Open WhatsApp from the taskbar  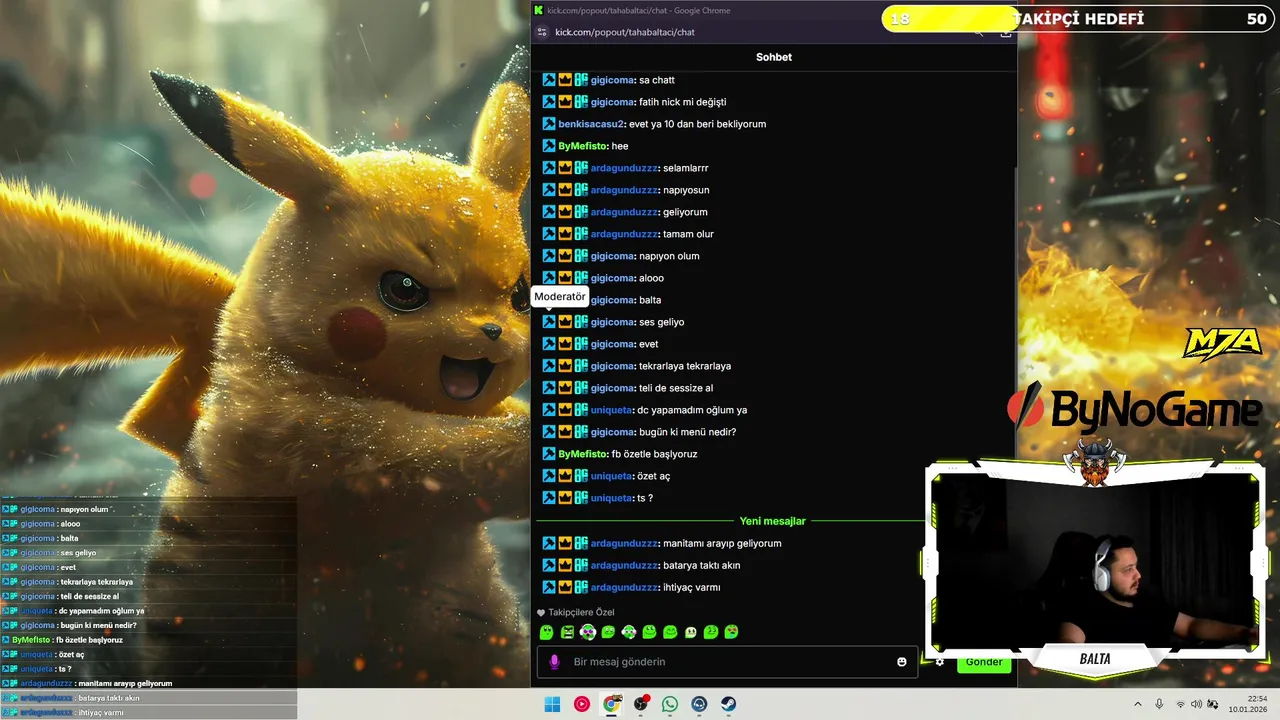[x=670, y=704]
